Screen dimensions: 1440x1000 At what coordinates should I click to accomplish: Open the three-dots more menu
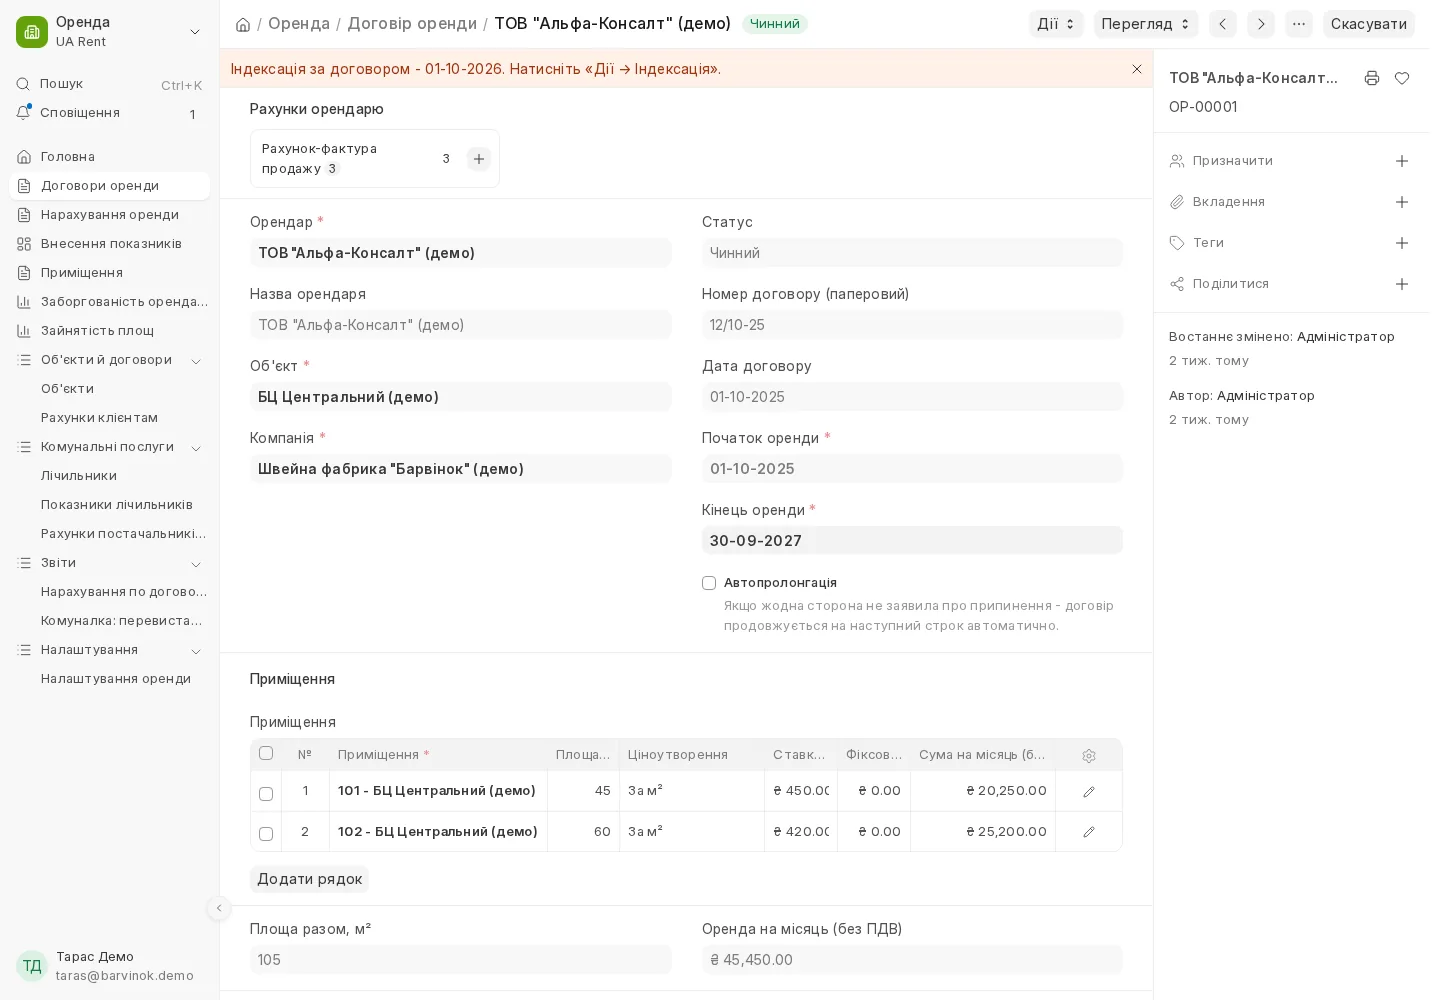click(1299, 24)
